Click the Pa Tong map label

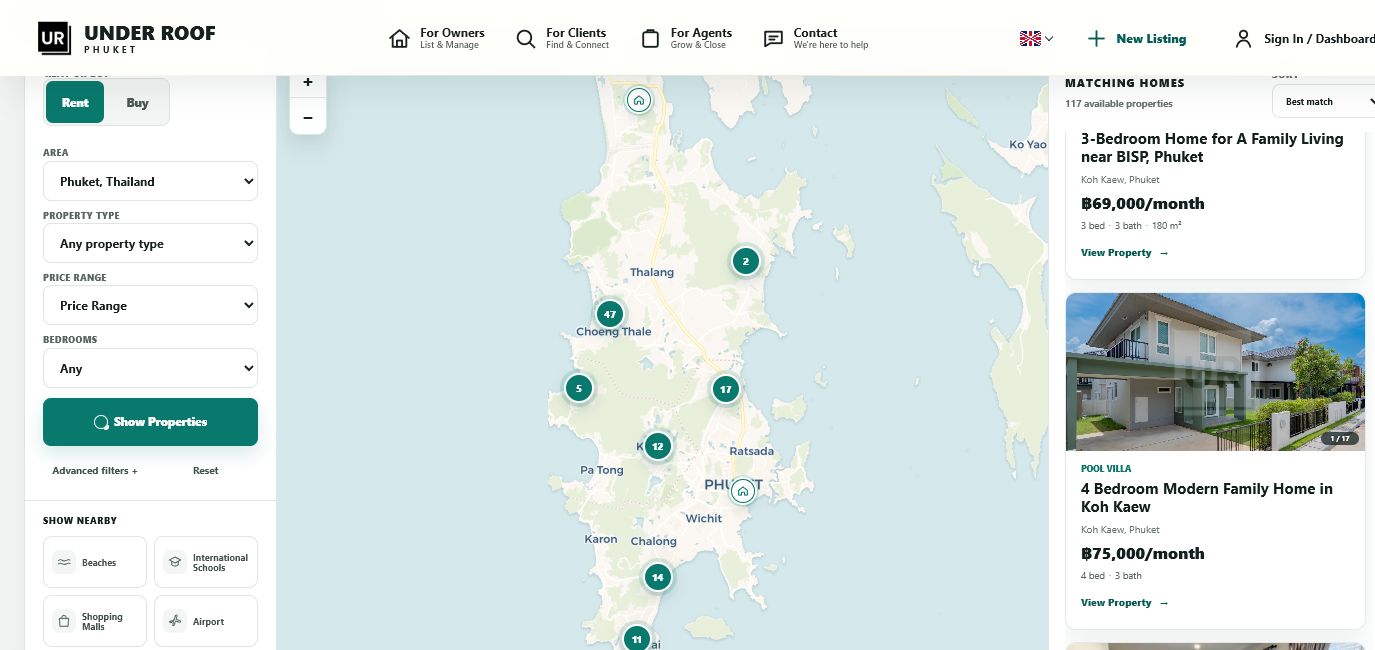[x=602, y=470]
